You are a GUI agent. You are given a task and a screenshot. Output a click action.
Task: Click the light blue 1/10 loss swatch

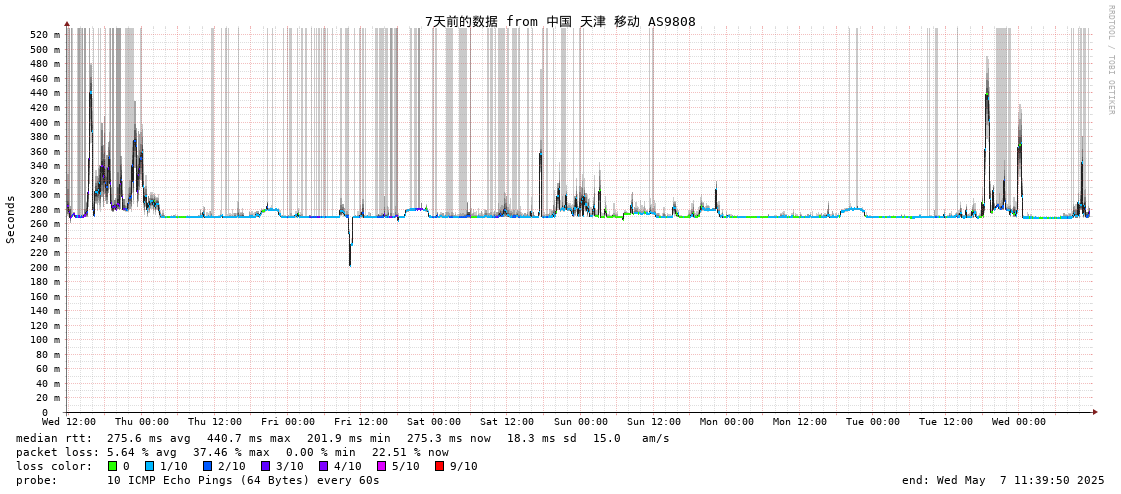click(148, 466)
